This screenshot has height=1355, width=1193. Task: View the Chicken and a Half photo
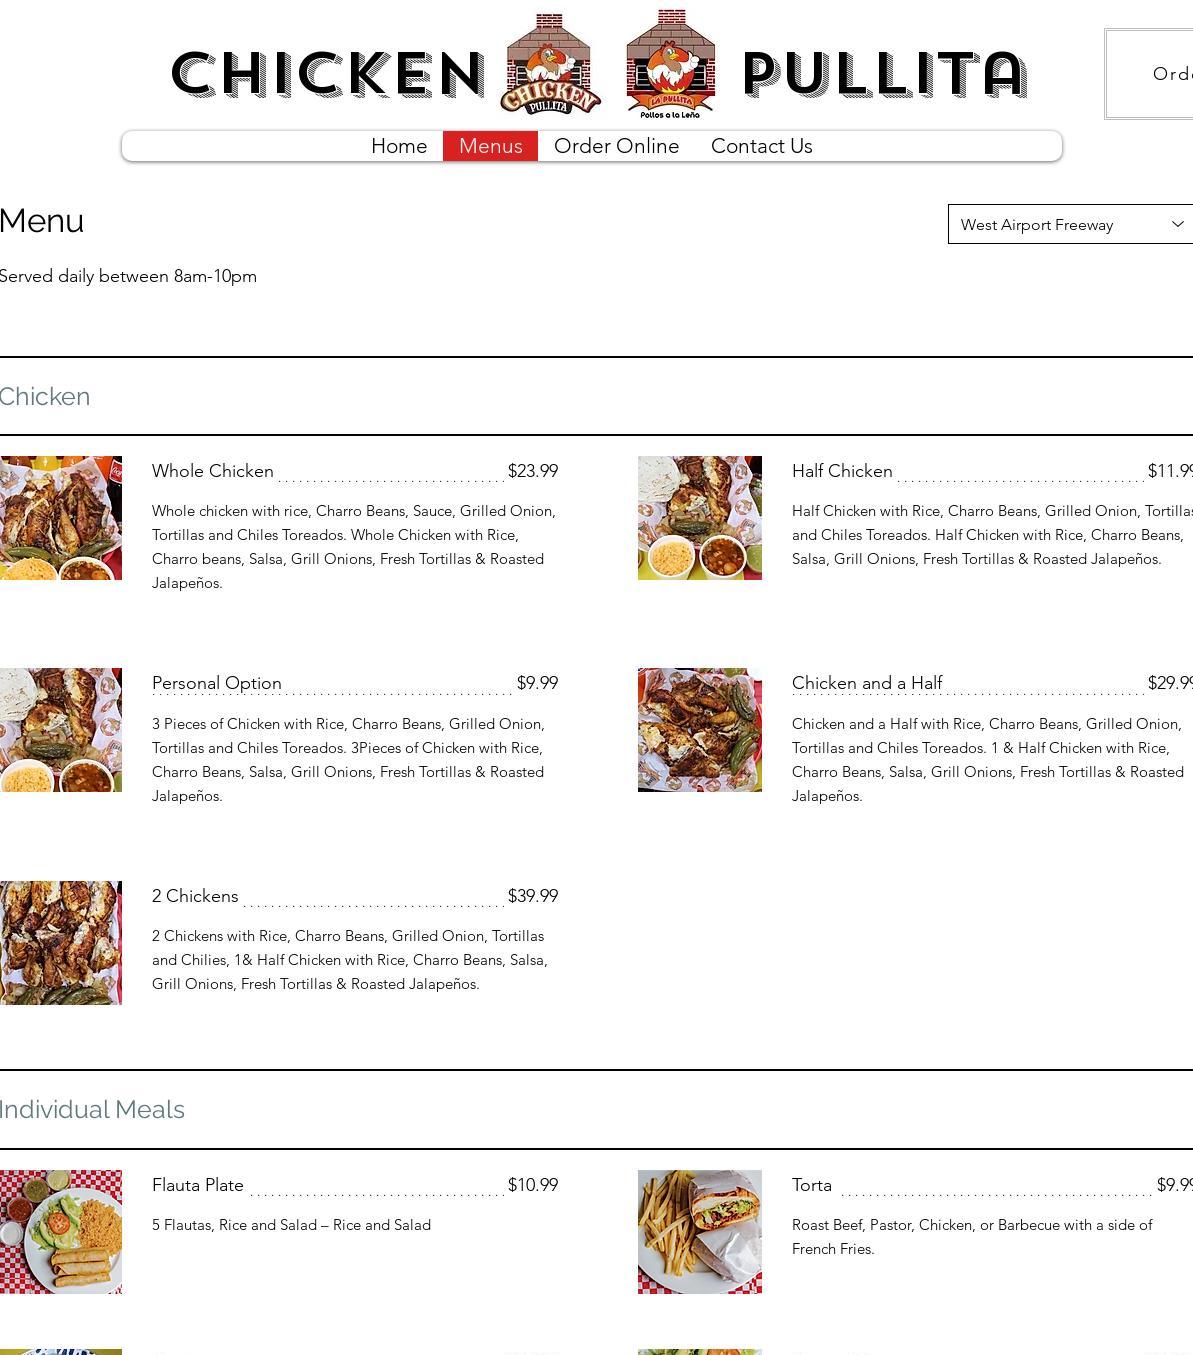pyautogui.click(x=700, y=730)
